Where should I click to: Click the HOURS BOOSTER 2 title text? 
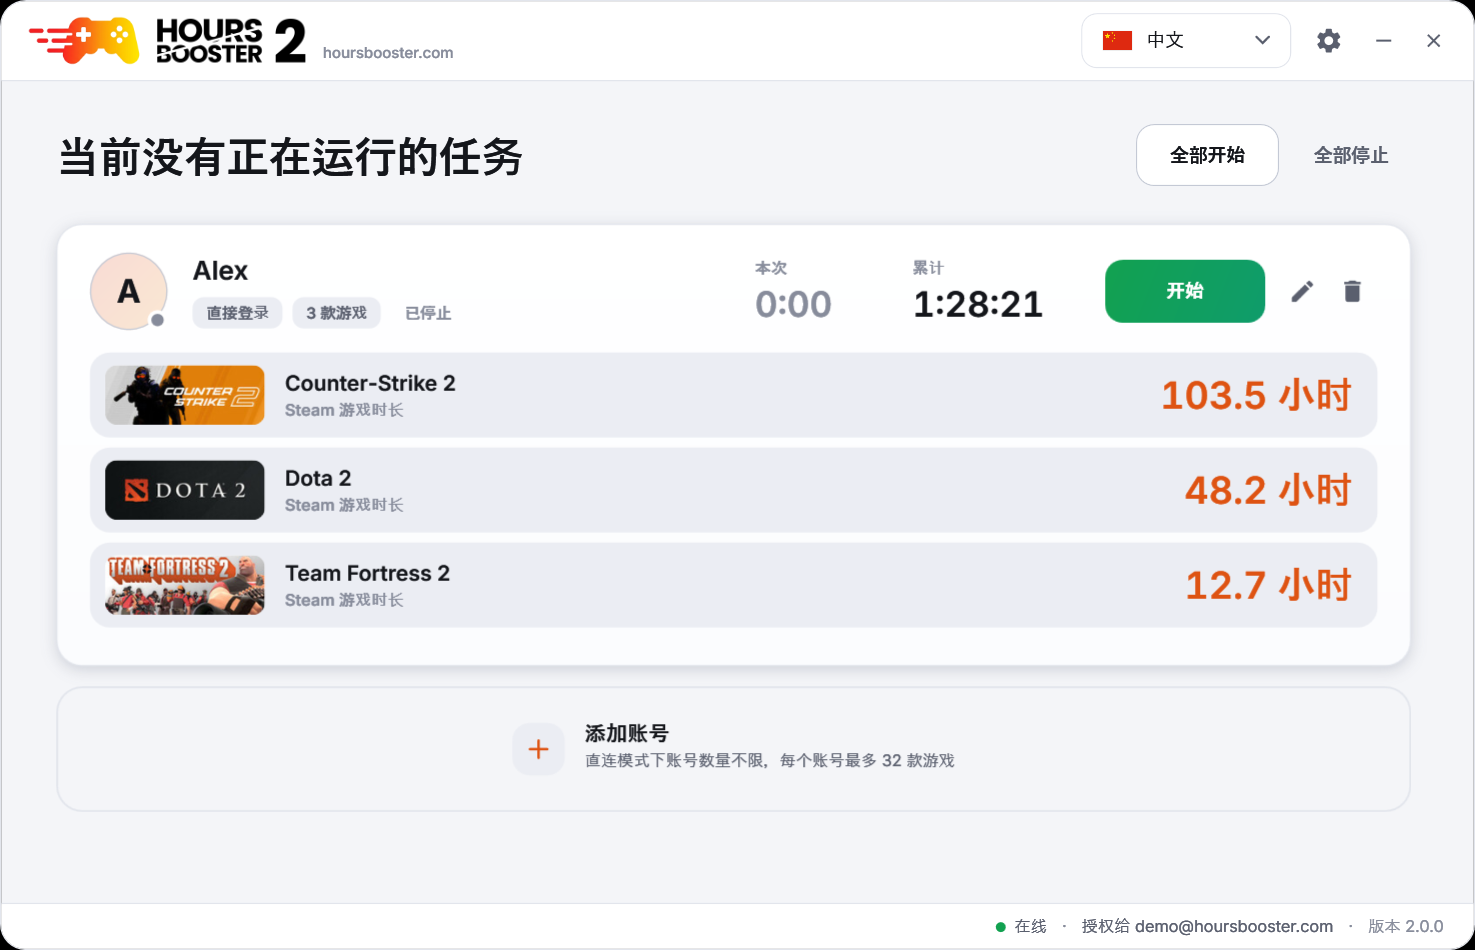point(231,41)
